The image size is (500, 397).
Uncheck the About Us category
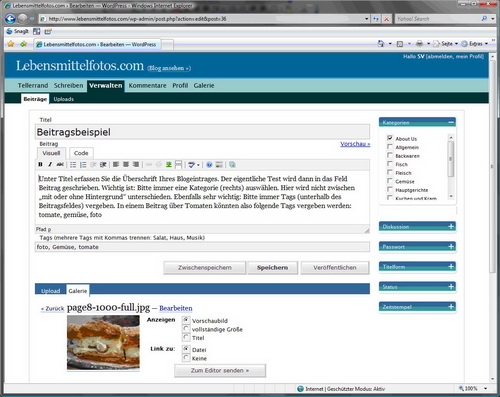(390, 138)
